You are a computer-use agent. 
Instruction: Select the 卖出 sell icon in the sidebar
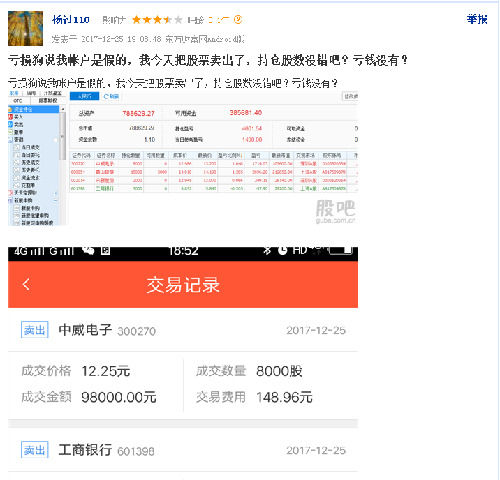click(x=11, y=124)
